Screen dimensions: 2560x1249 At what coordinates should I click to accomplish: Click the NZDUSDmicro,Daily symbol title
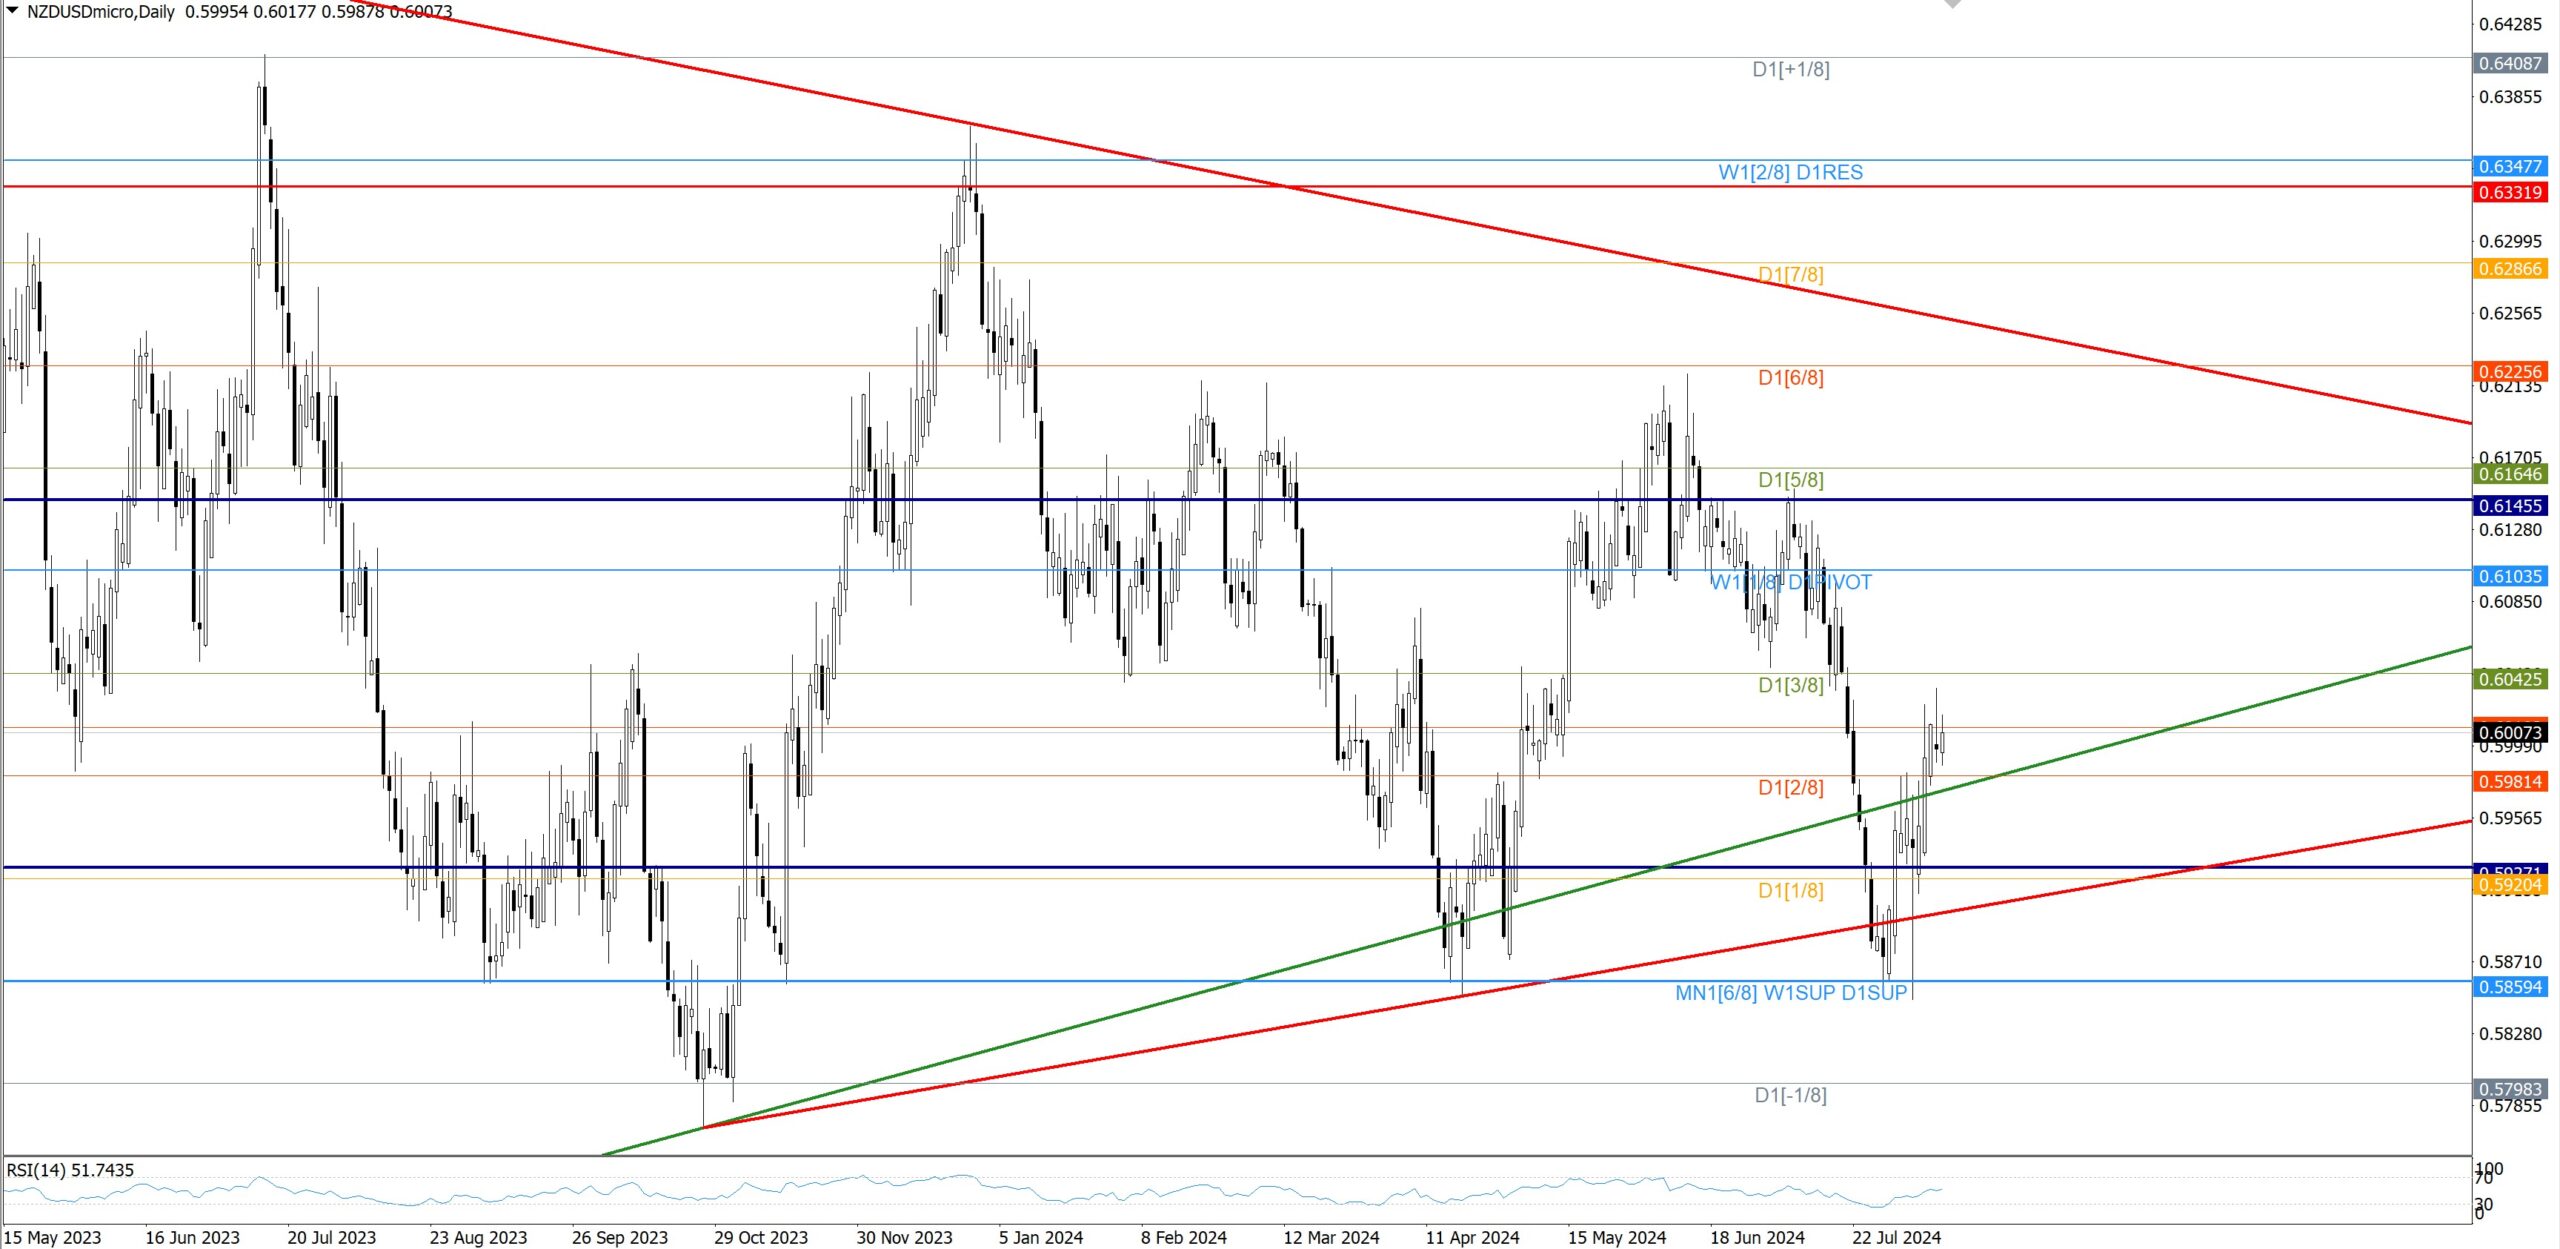tap(100, 12)
